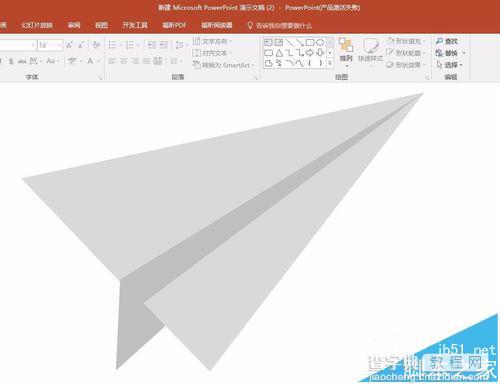The height and width of the screenshot is (384, 500).
Task: Click the 快速样式 quick styles icon
Action: click(370, 50)
